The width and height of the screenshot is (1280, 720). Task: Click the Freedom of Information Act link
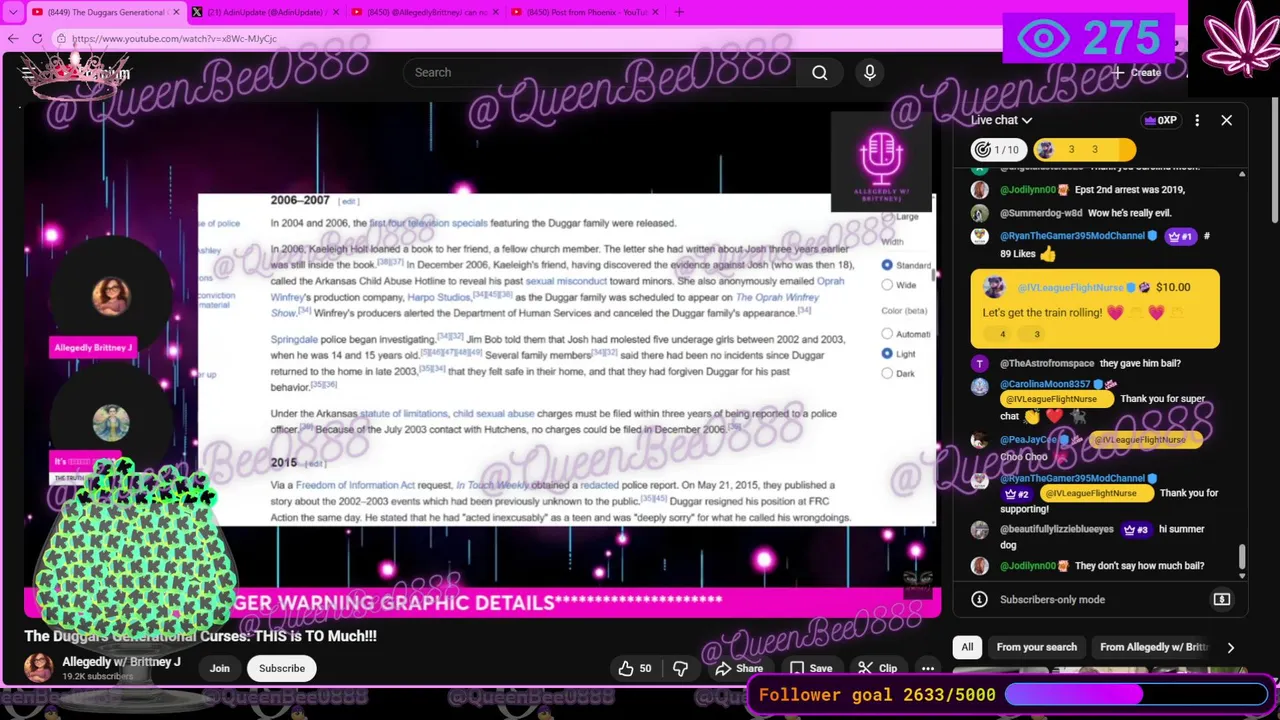(355, 485)
